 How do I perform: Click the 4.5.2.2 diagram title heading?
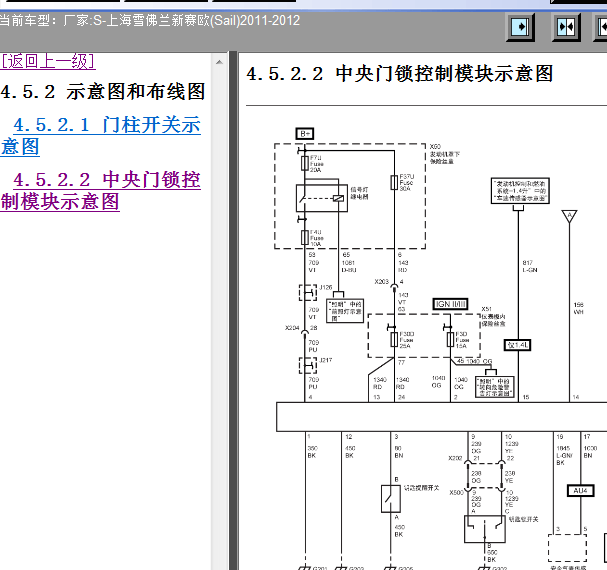point(400,74)
